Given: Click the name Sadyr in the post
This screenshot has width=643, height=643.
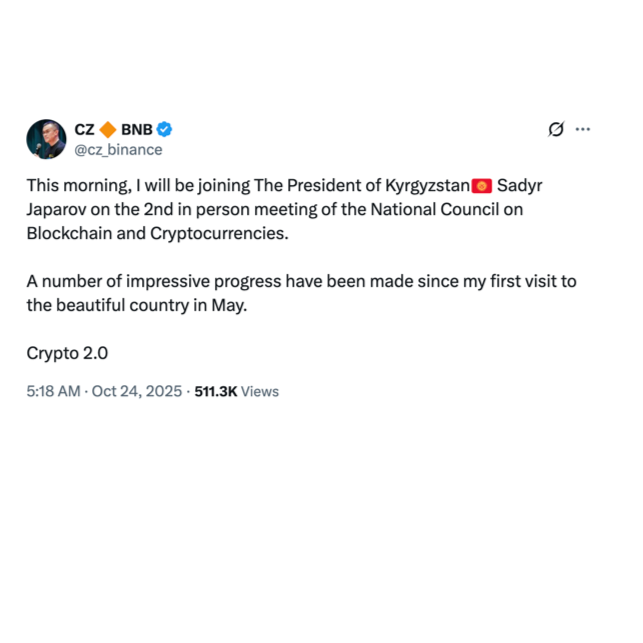Looking at the screenshot, I should point(520,187).
